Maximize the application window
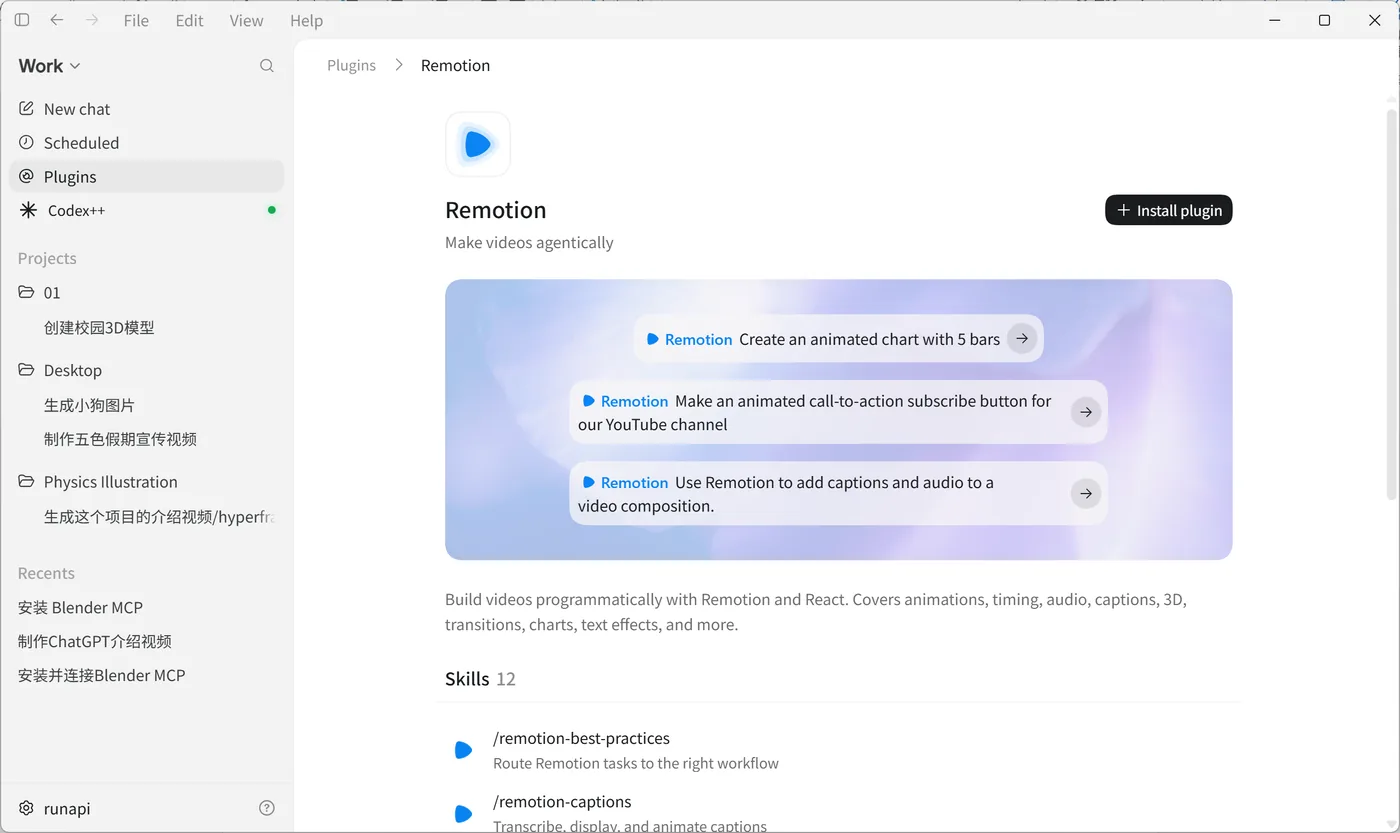This screenshot has width=1400, height=833. pyautogui.click(x=1324, y=20)
